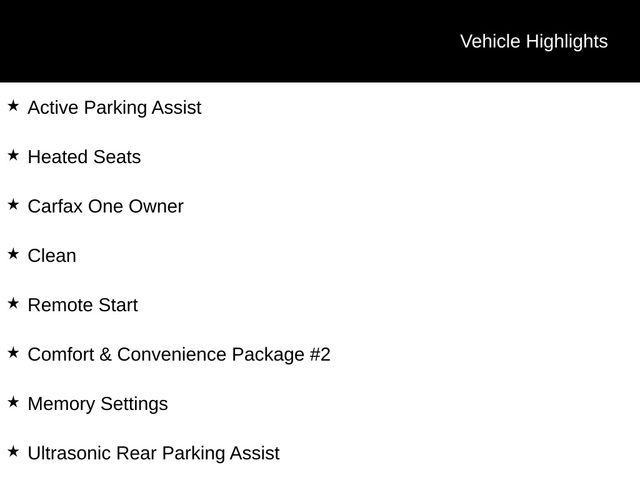This screenshot has height=480, width=640.
Task: Click the Remote Start text
Action: pyautogui.click(x=82, y=305)
